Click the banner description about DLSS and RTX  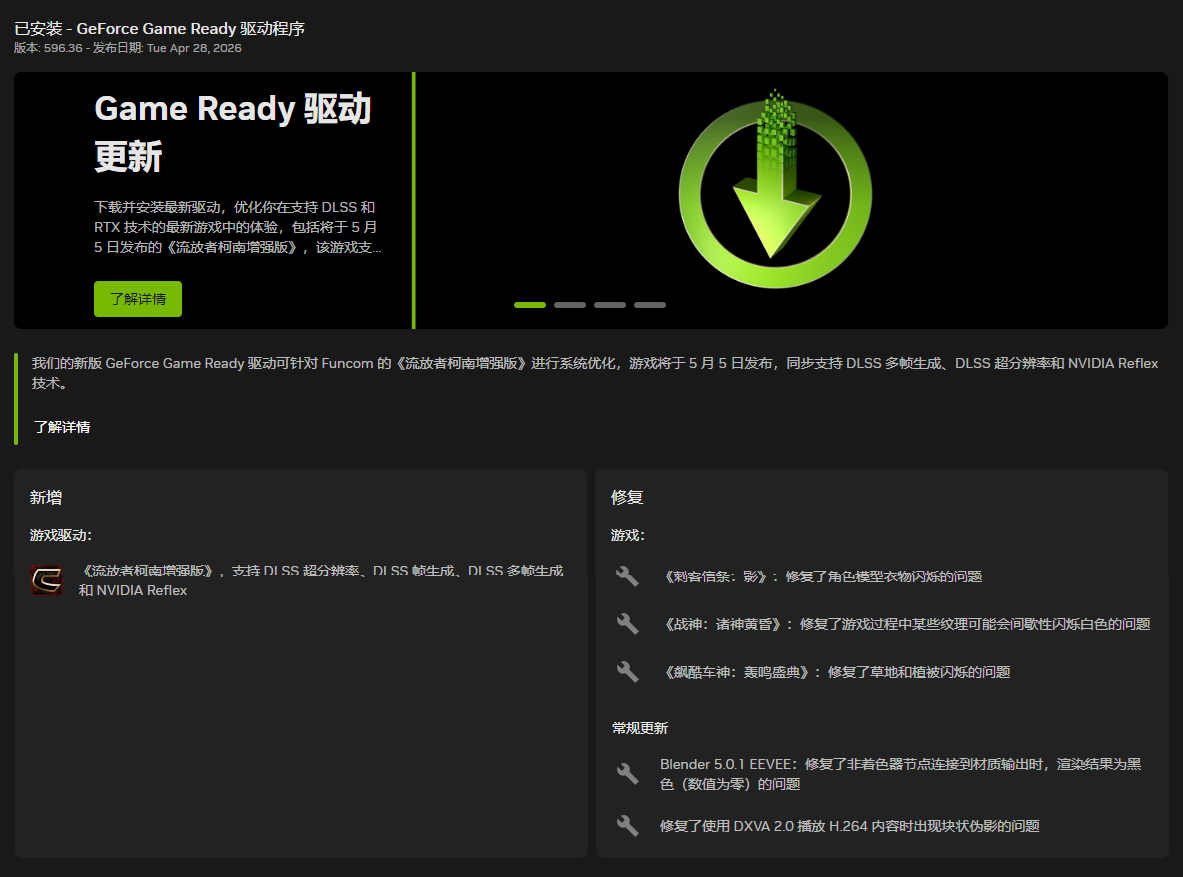(238, 227)
